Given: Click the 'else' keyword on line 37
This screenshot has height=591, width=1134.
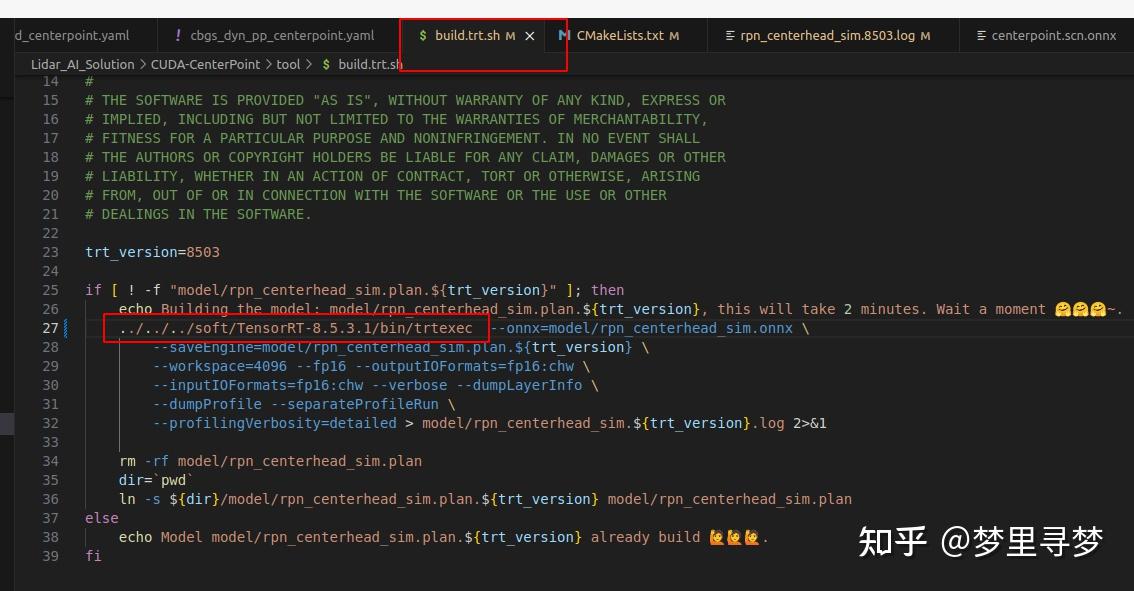Looking at the screenshot, I should pyautogui.click(x=102, y=518).
